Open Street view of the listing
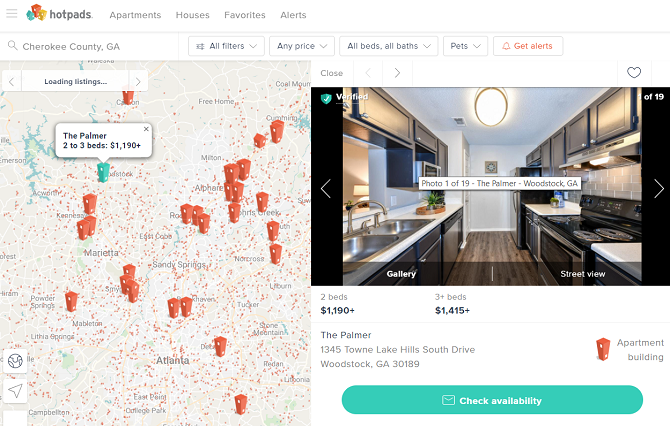This screenshot has width=670, height=426. coord(582,274)
